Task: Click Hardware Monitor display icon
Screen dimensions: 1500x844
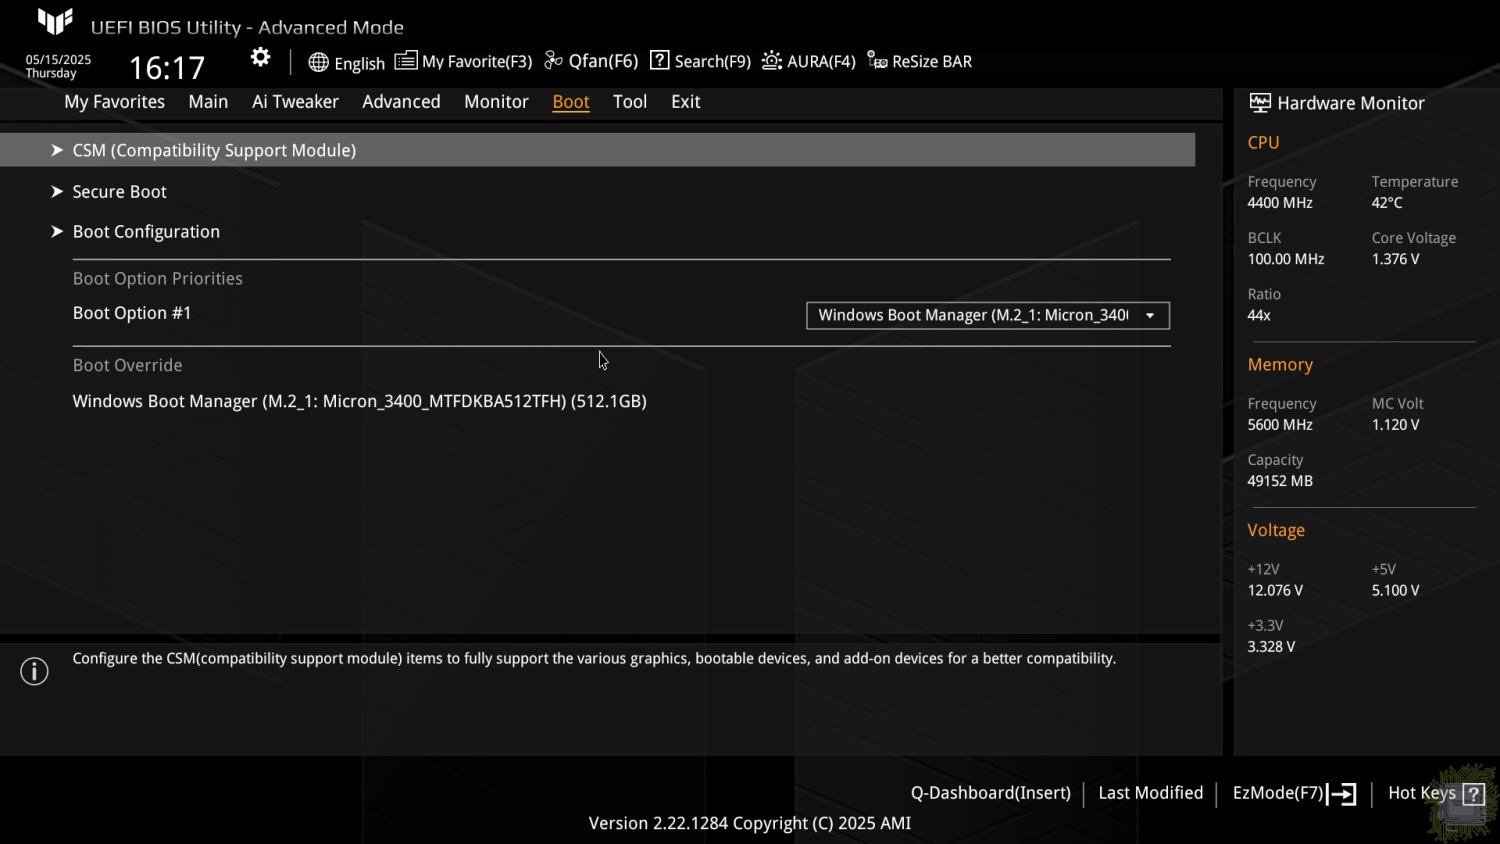Action: coord(1260,103)
